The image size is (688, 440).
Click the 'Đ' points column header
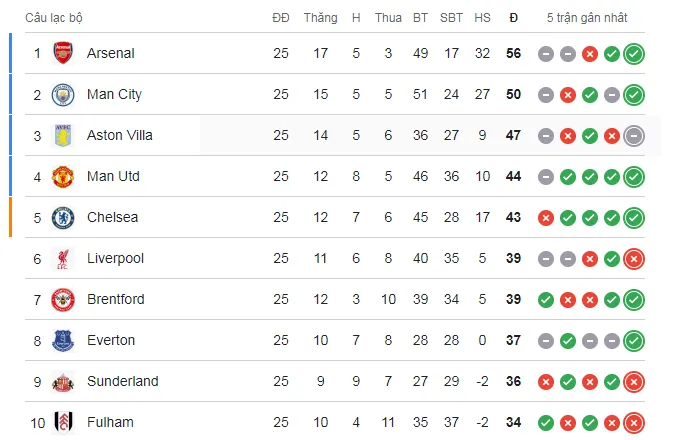pyautogui.click(x=514, y=18)
